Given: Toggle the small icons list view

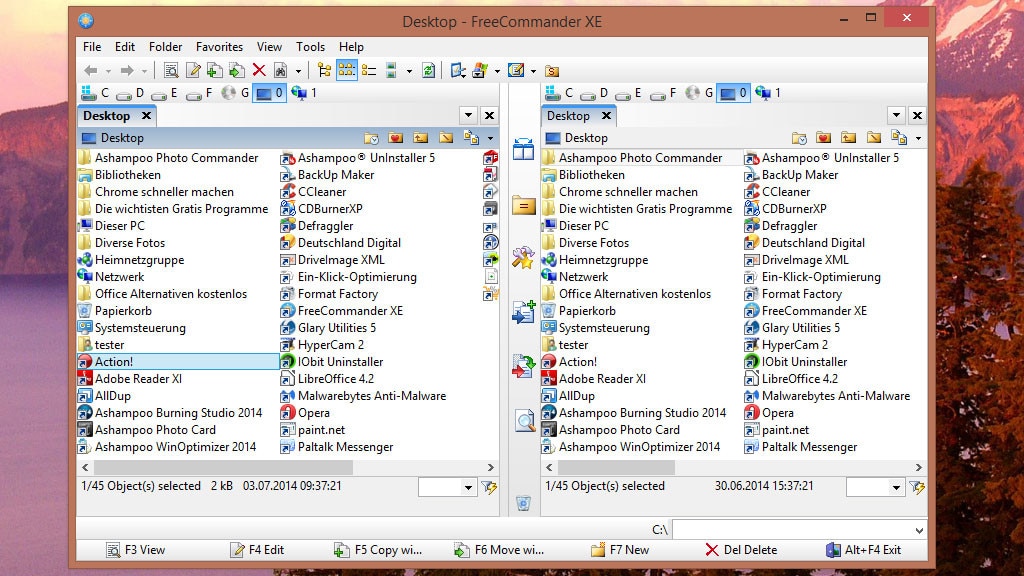Looking at the screenshot, I should [347, 71].
